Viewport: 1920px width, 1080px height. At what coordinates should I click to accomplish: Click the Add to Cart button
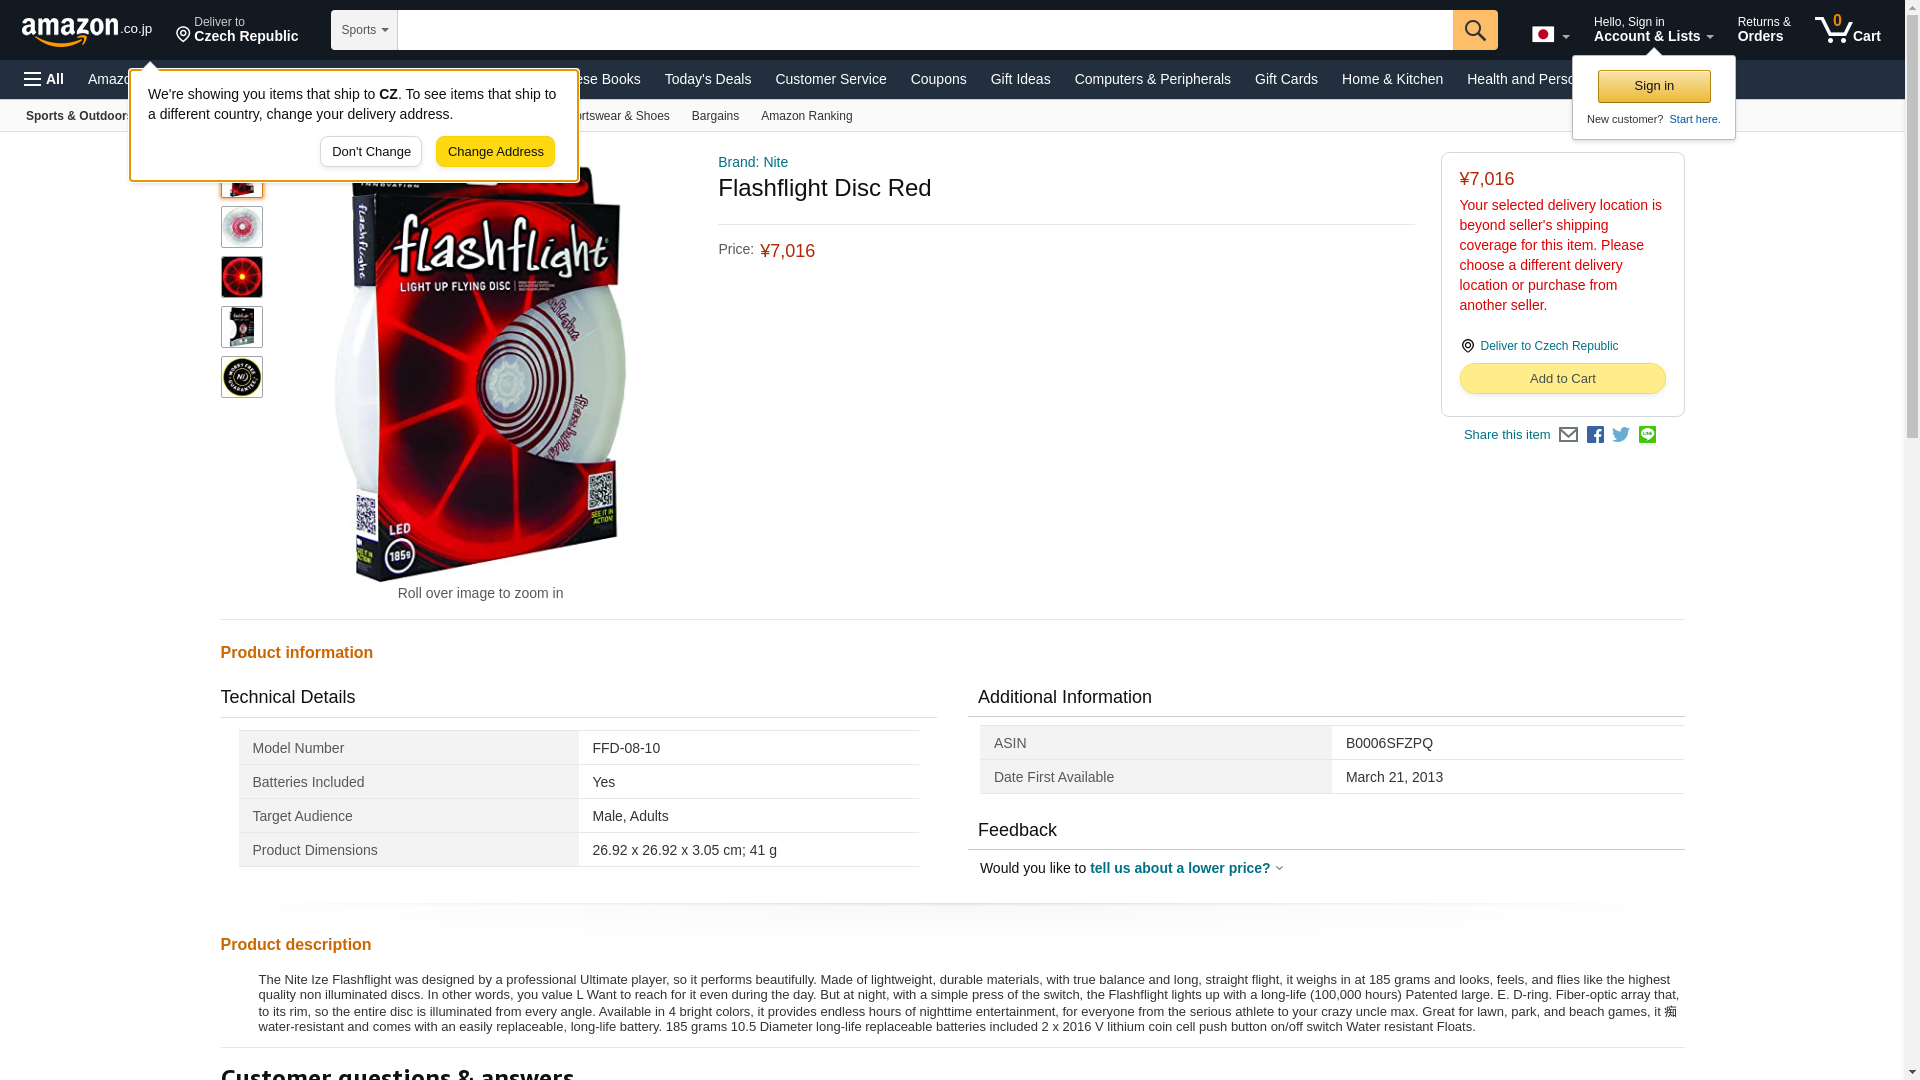click(x=1562, y=379)
